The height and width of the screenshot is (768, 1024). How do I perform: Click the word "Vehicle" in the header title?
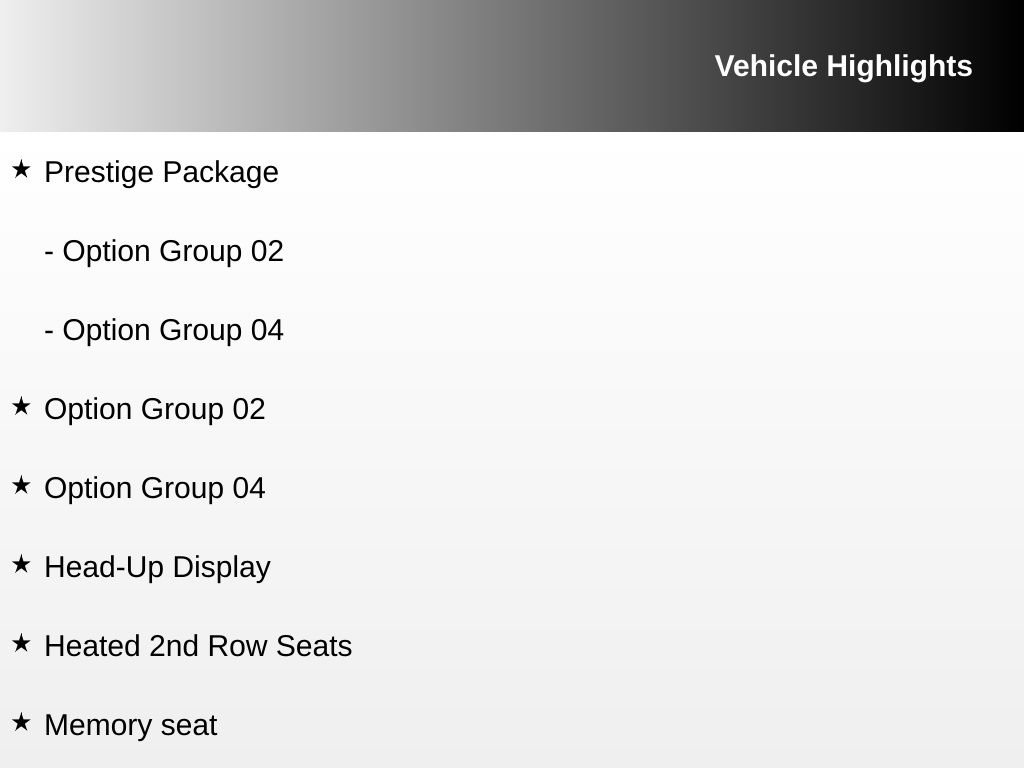tap(767, 66)
